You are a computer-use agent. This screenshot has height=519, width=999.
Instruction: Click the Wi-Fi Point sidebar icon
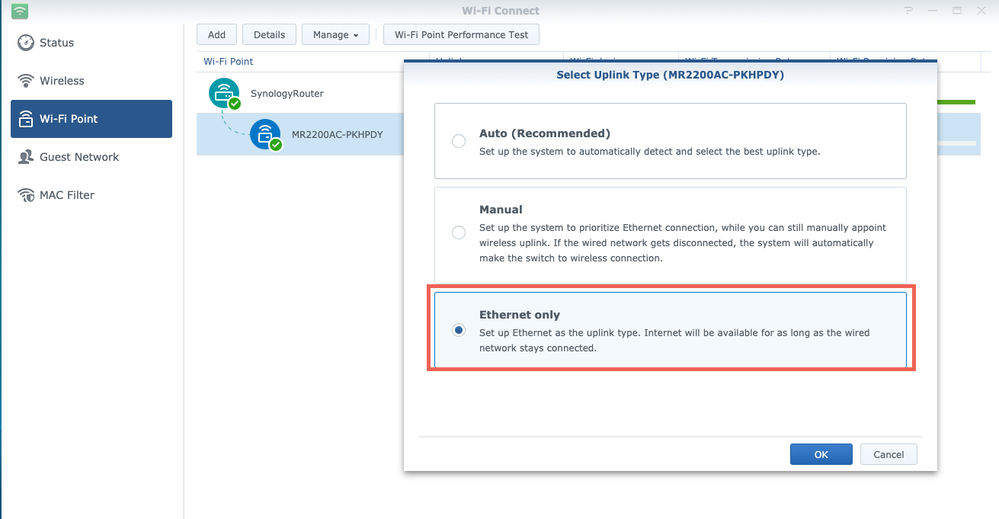[x=25, y=118]
